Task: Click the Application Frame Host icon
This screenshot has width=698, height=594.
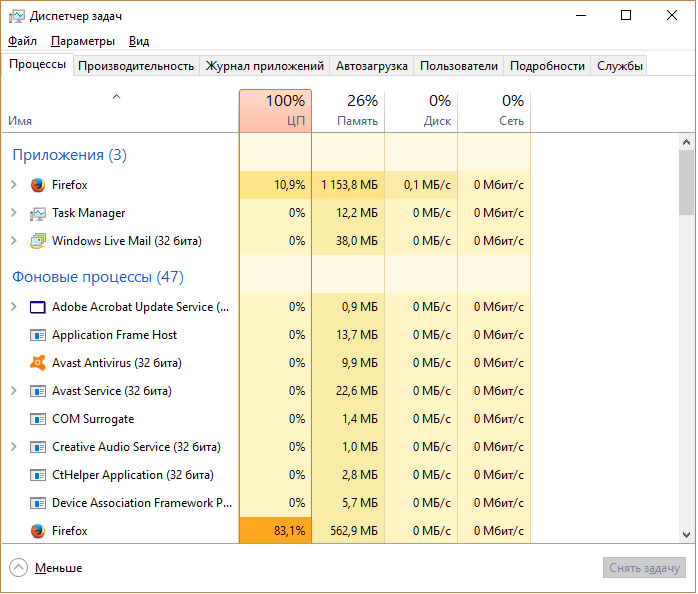Action: click(x=38, y=335)
